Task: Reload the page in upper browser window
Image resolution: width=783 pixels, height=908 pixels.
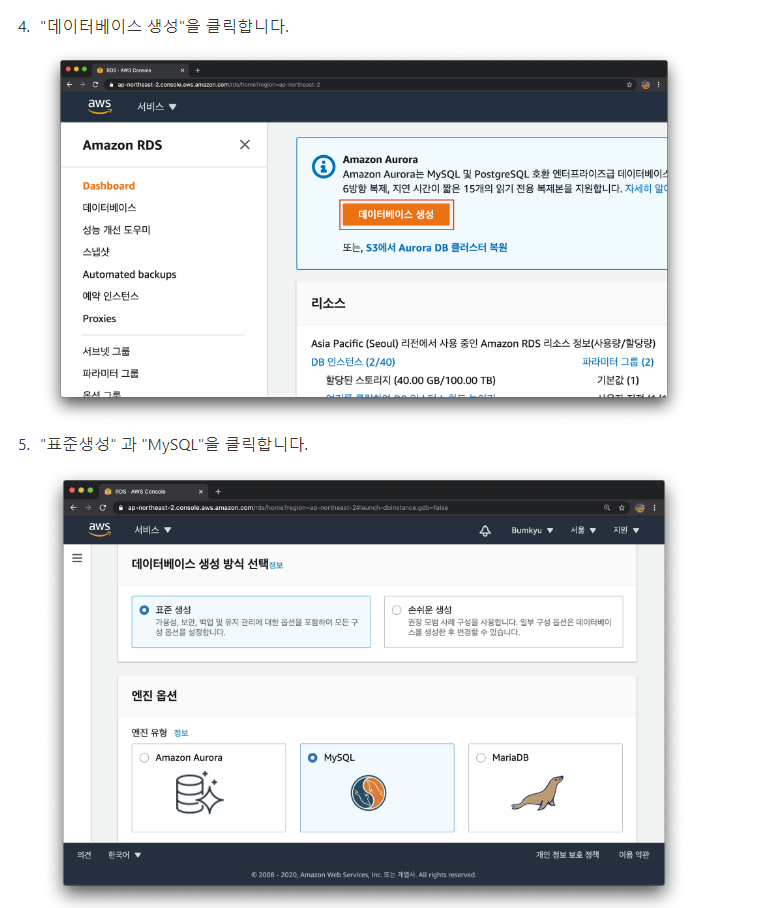Action: 96,85
